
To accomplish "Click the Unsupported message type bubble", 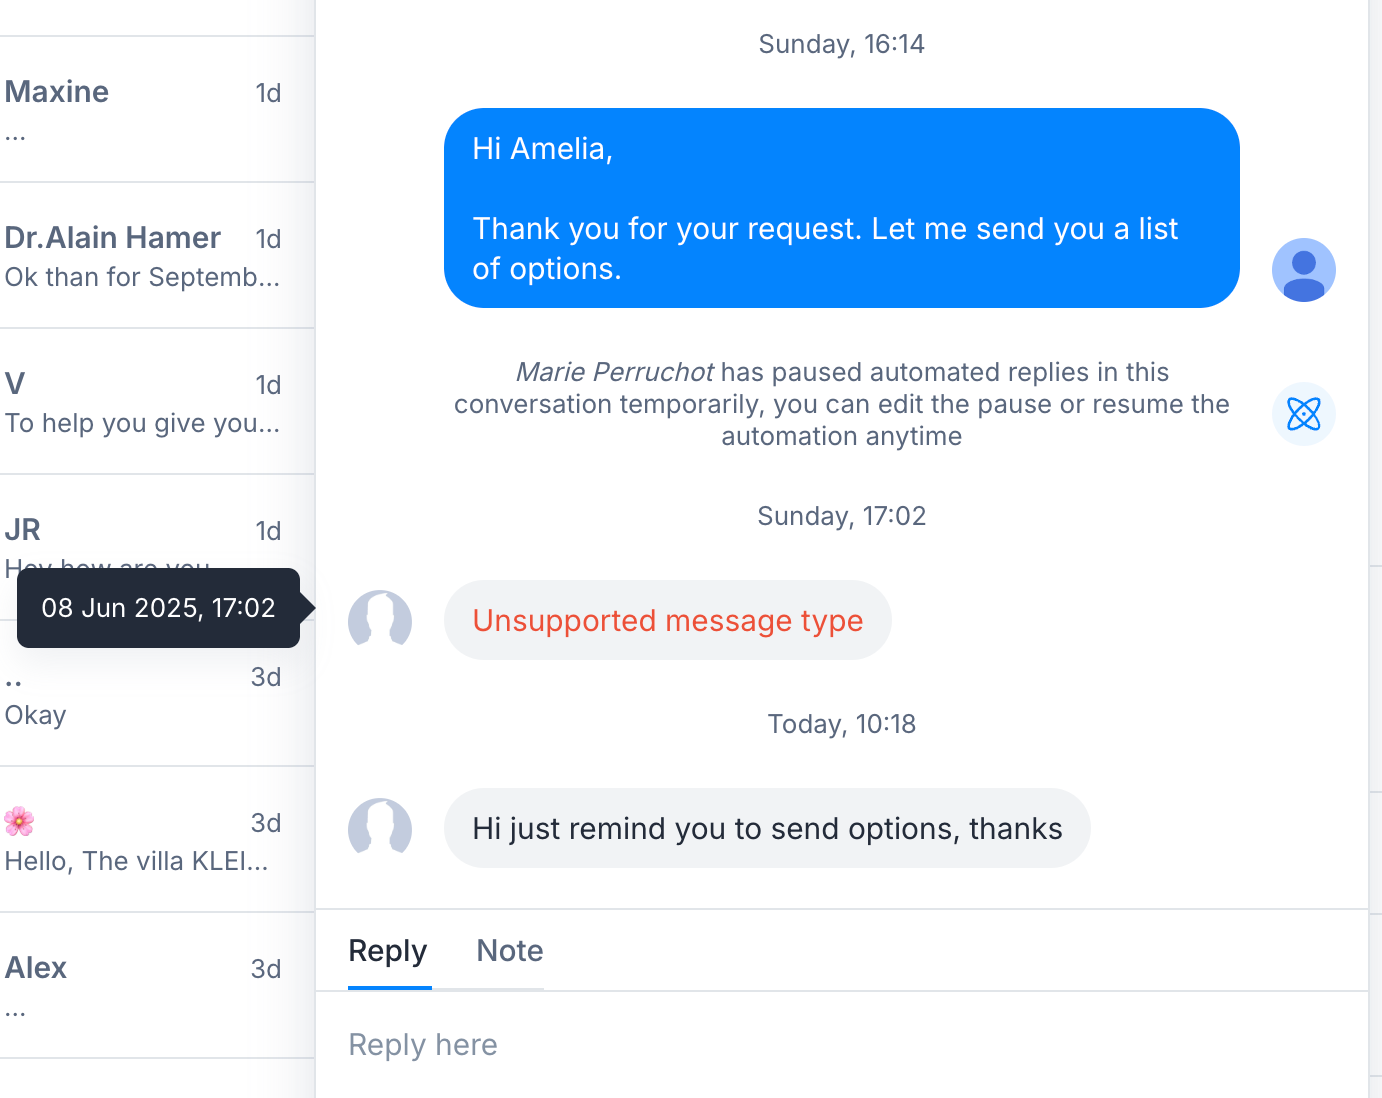I will 667,621.
